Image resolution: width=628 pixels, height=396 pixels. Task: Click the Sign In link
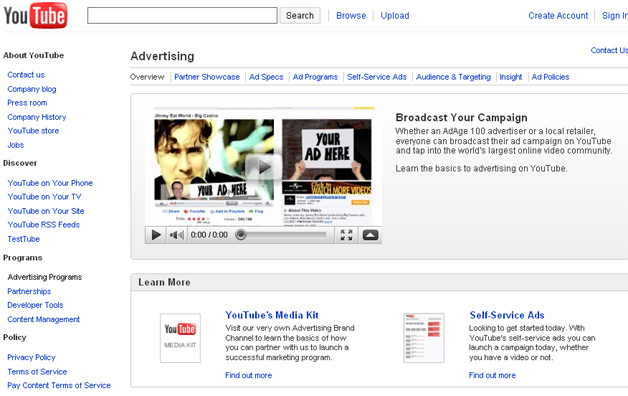pos(615,16)
